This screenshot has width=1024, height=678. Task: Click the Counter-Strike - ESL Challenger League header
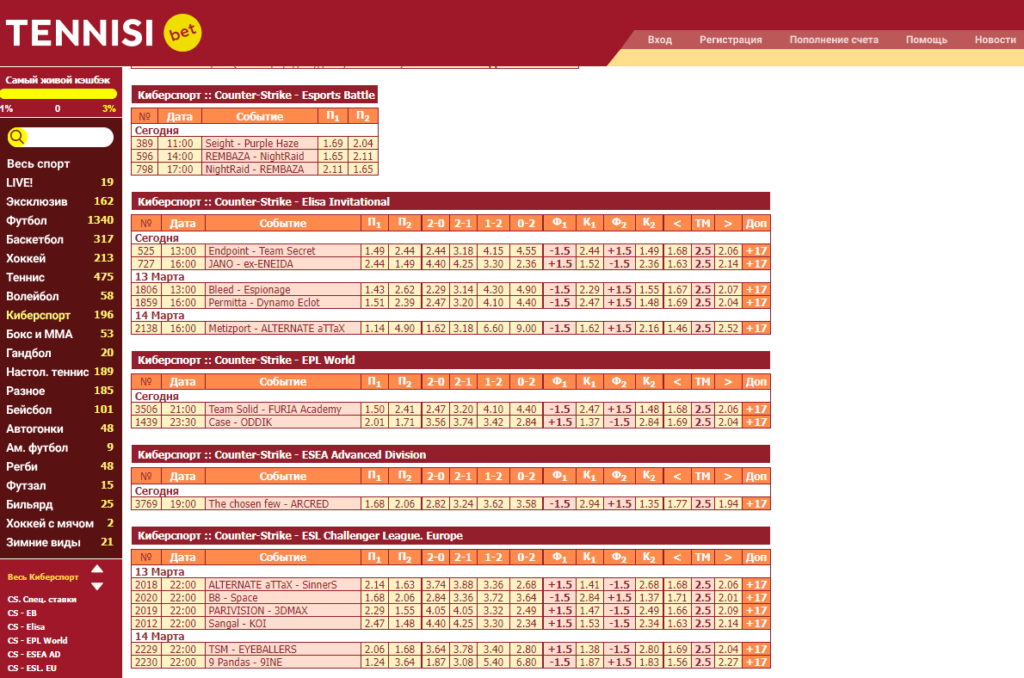(x=451, y=536)
